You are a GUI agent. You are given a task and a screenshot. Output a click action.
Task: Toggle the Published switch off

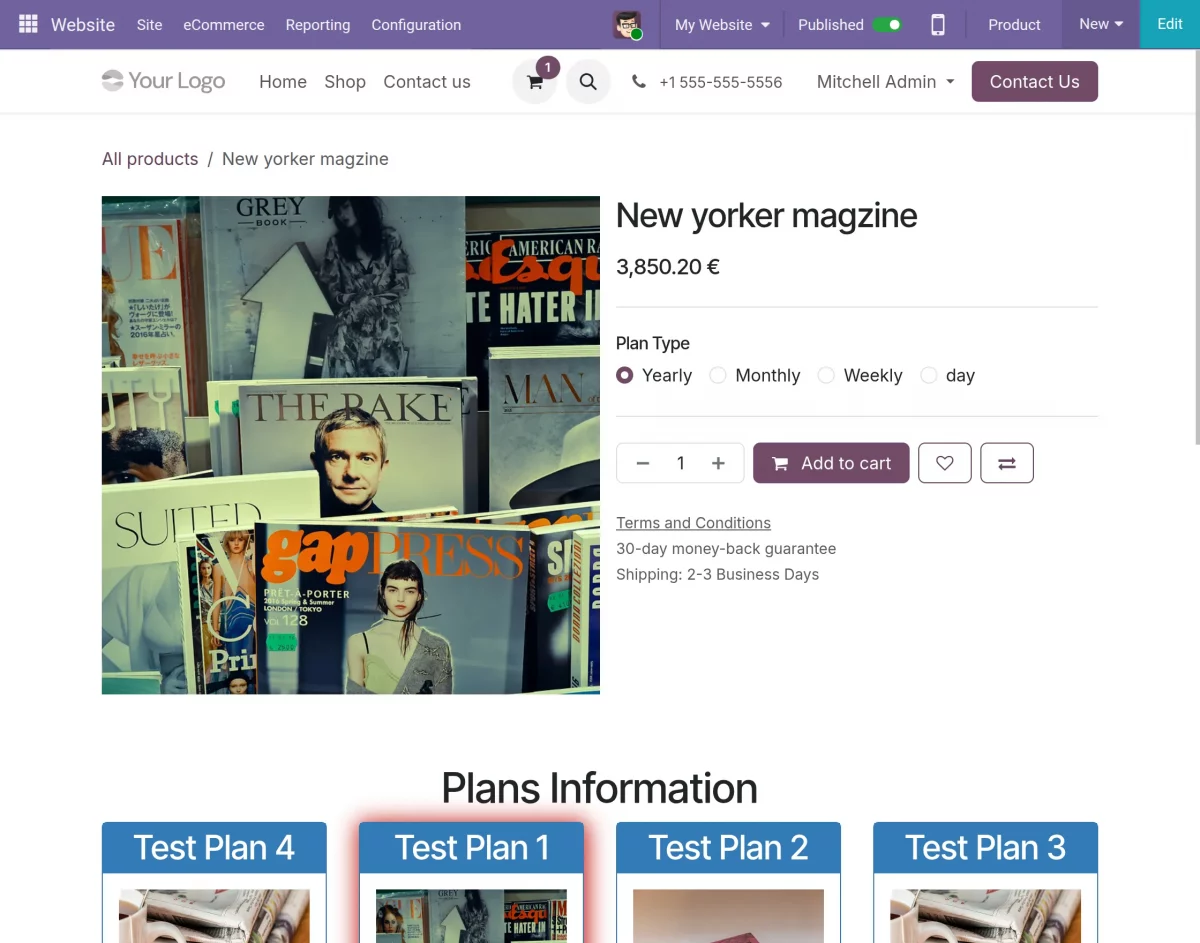[888, 24]
